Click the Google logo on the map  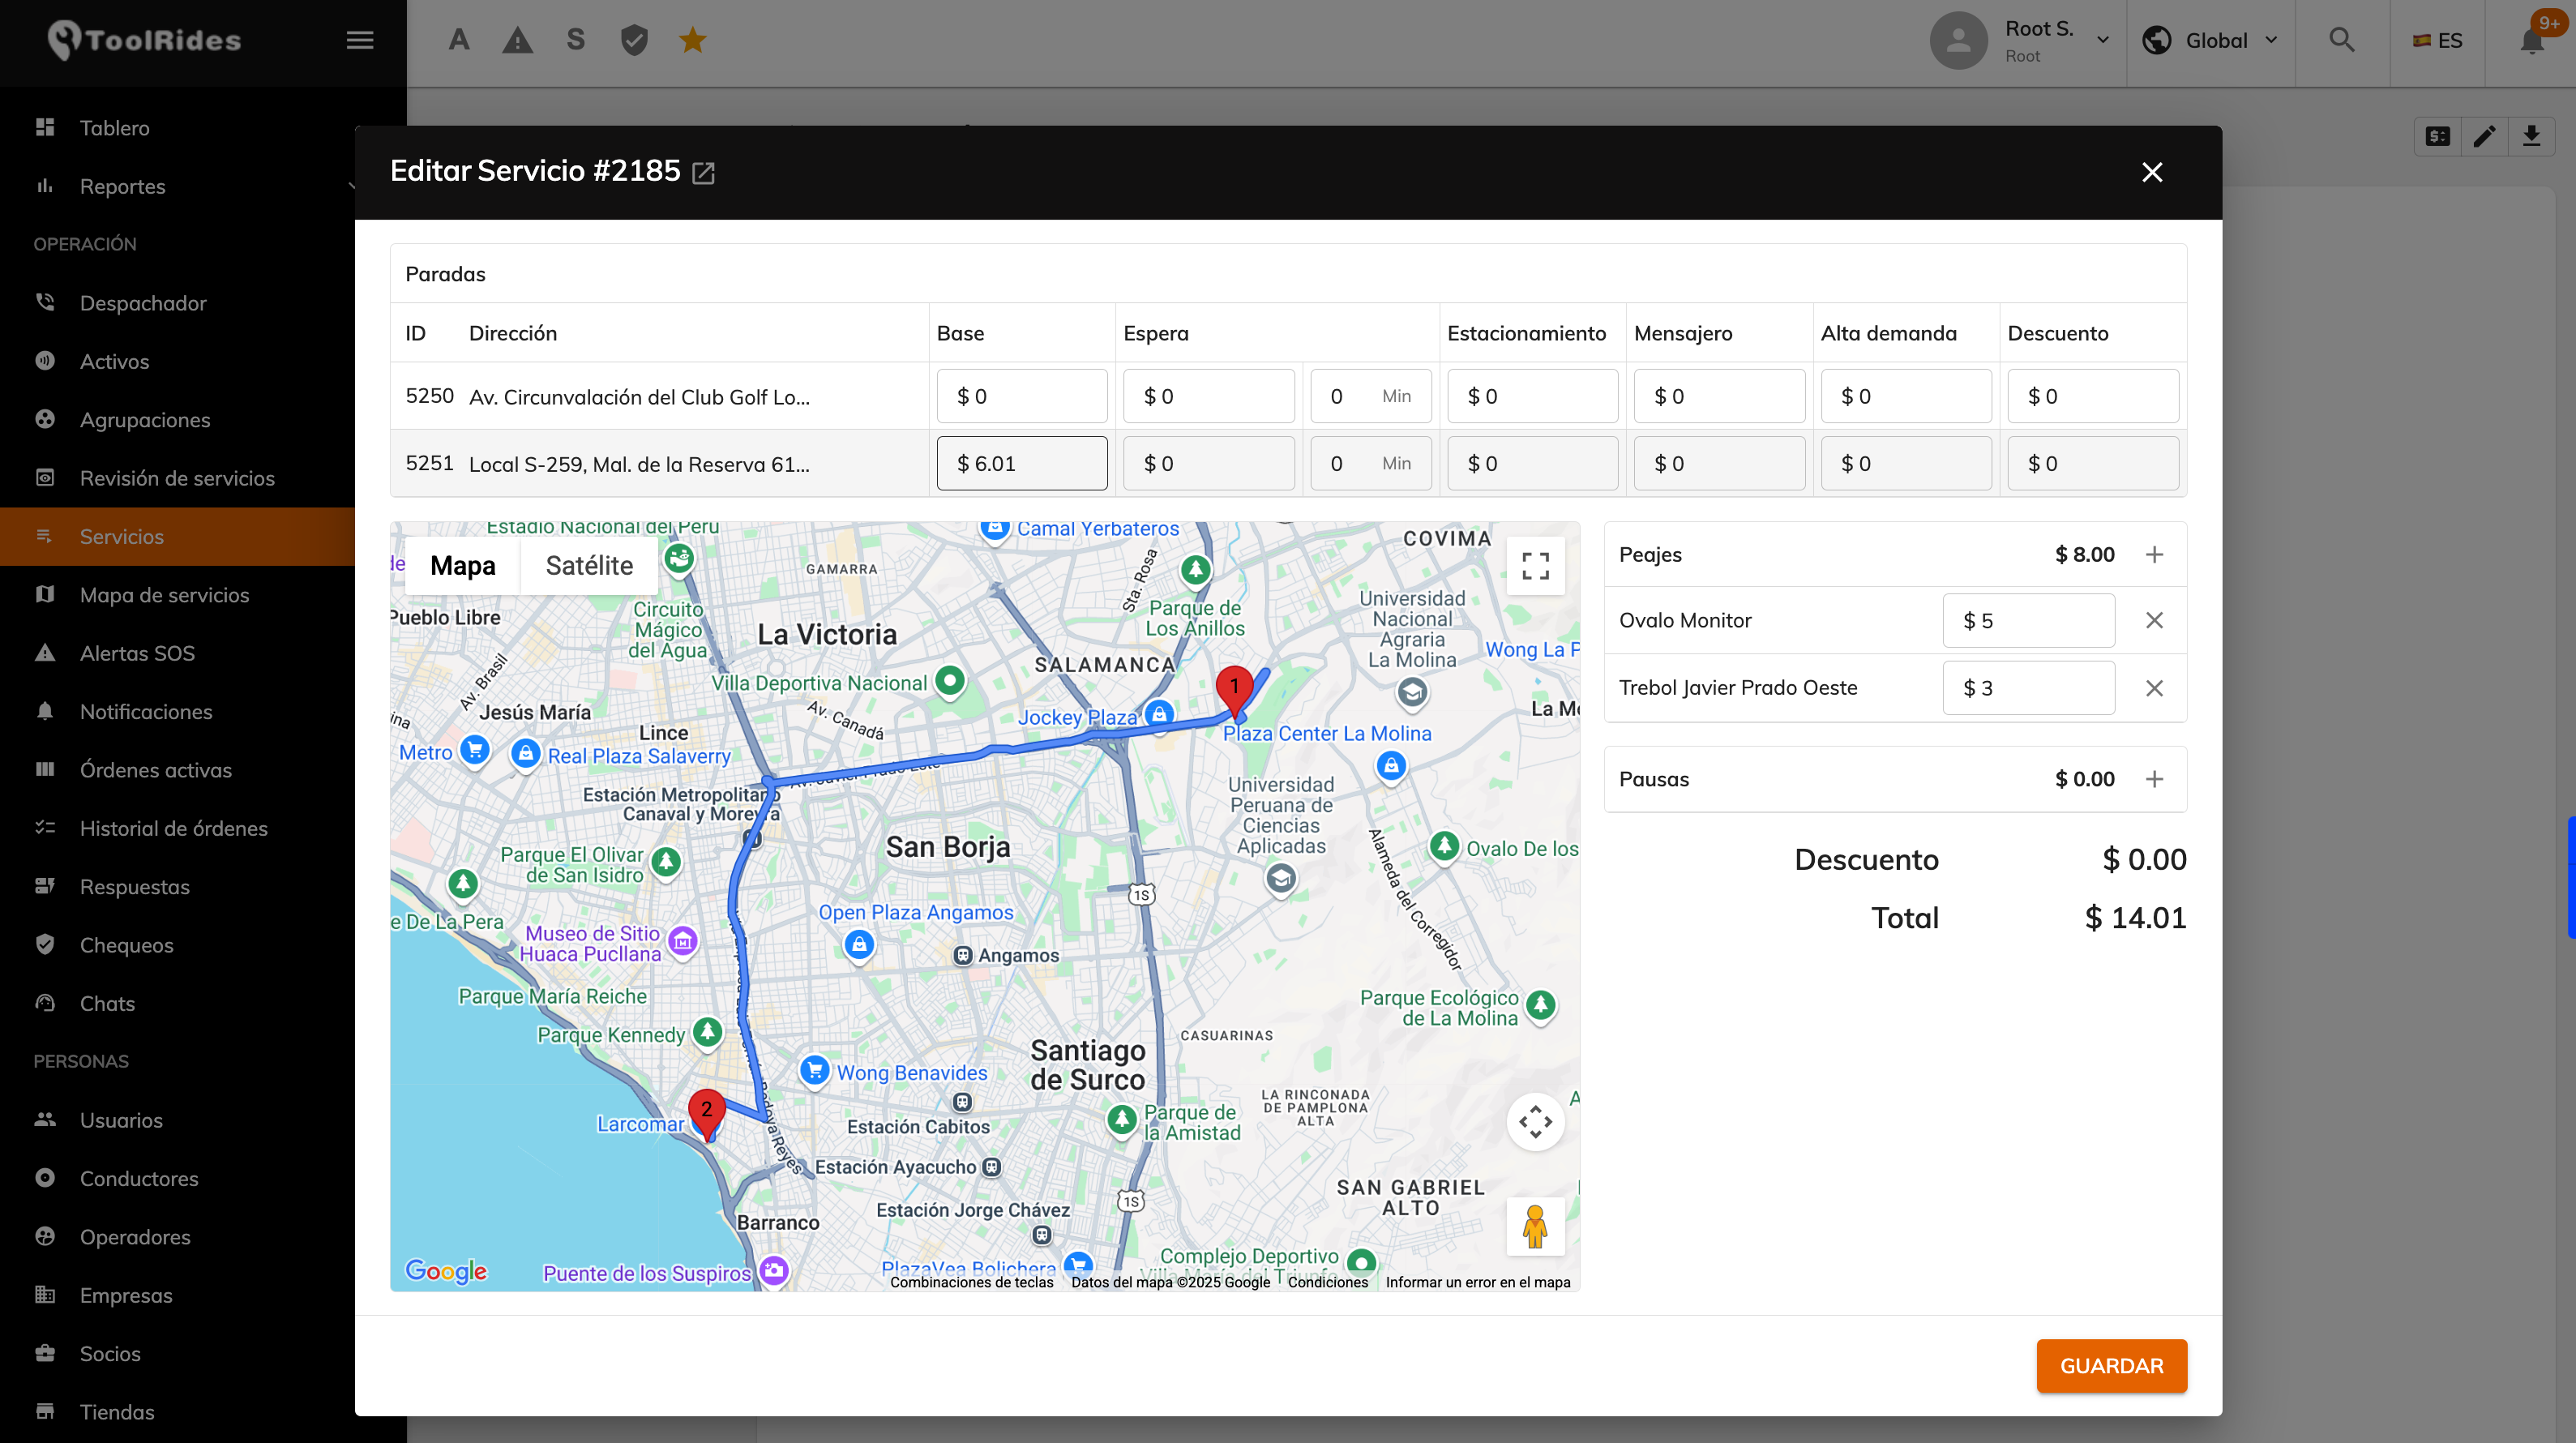[x=446, y=1270]
